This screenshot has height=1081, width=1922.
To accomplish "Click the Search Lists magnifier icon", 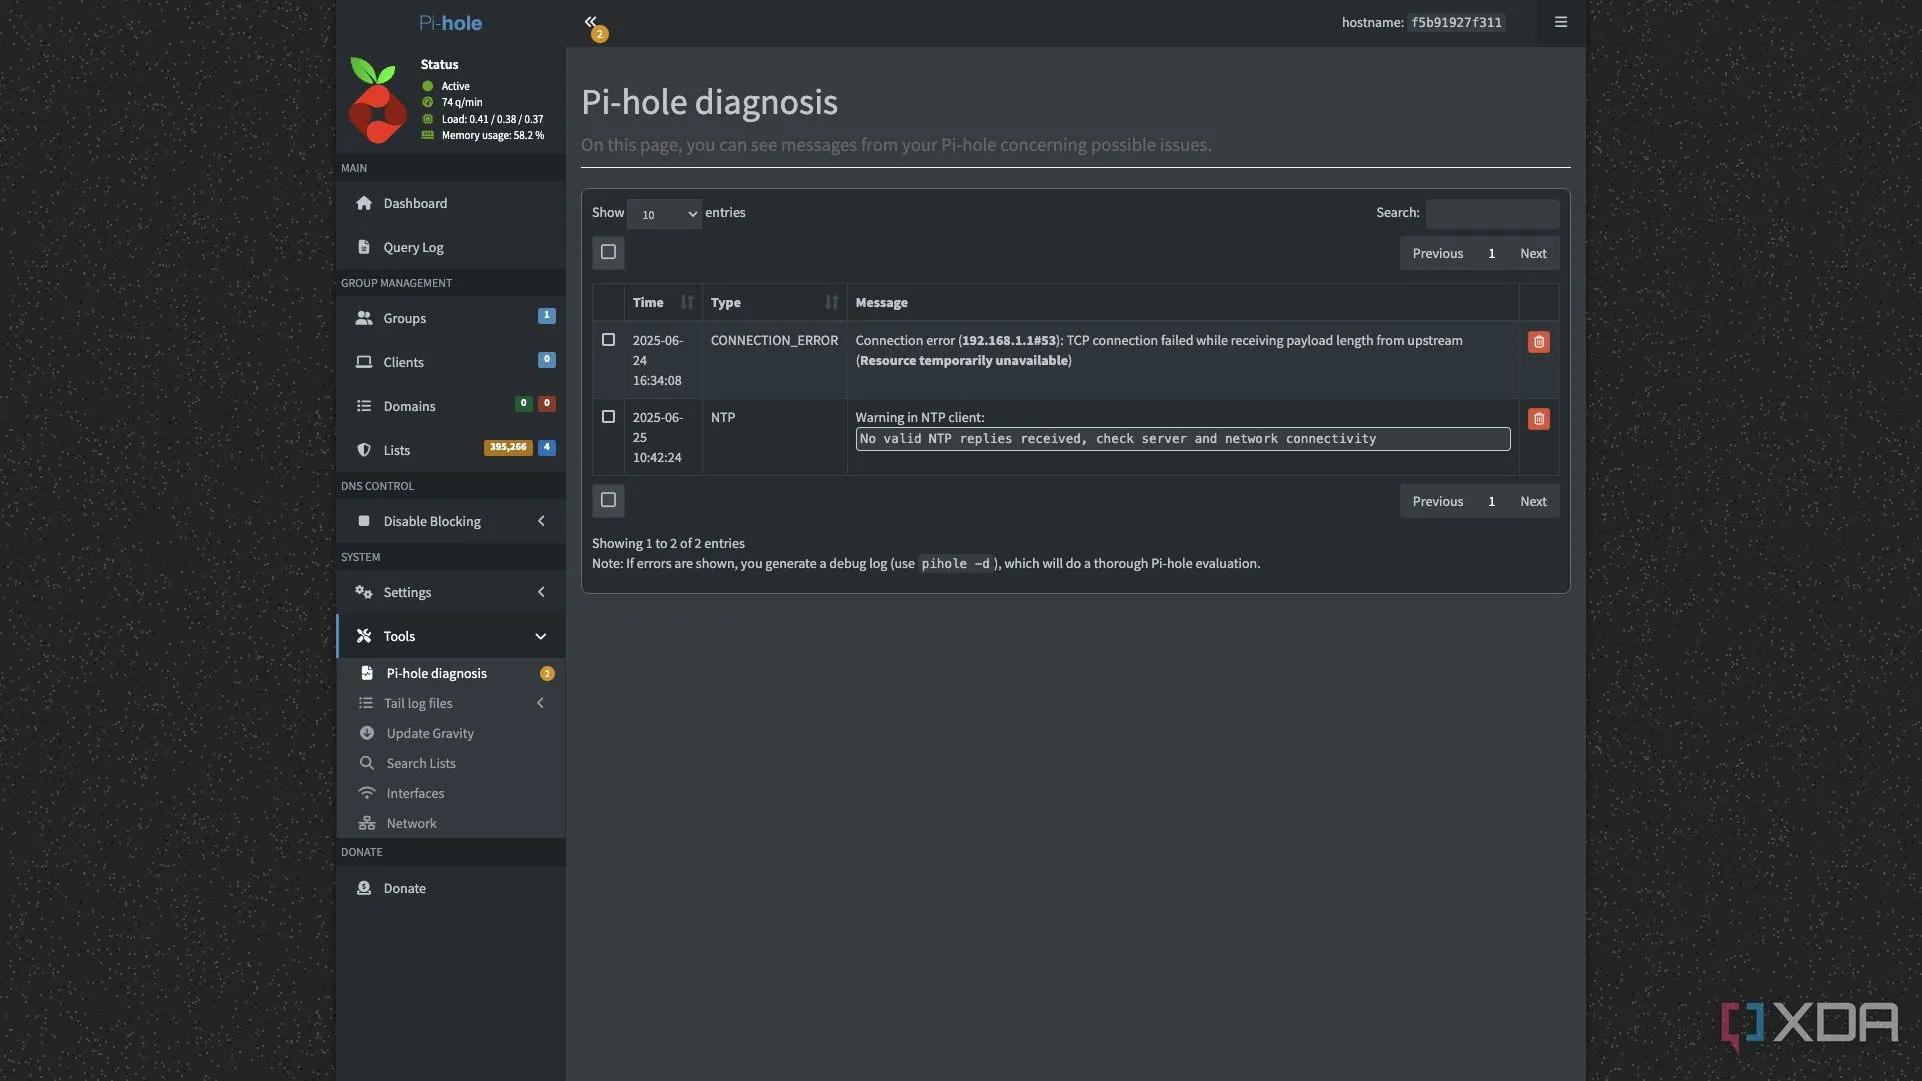I will pos(367,763).
